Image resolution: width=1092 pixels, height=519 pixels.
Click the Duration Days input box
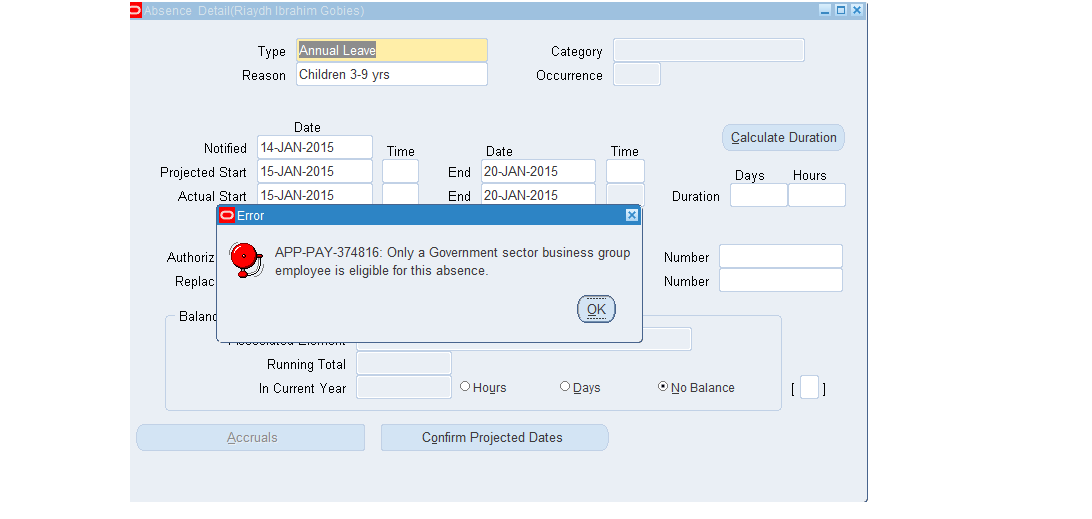click(758, 195)
